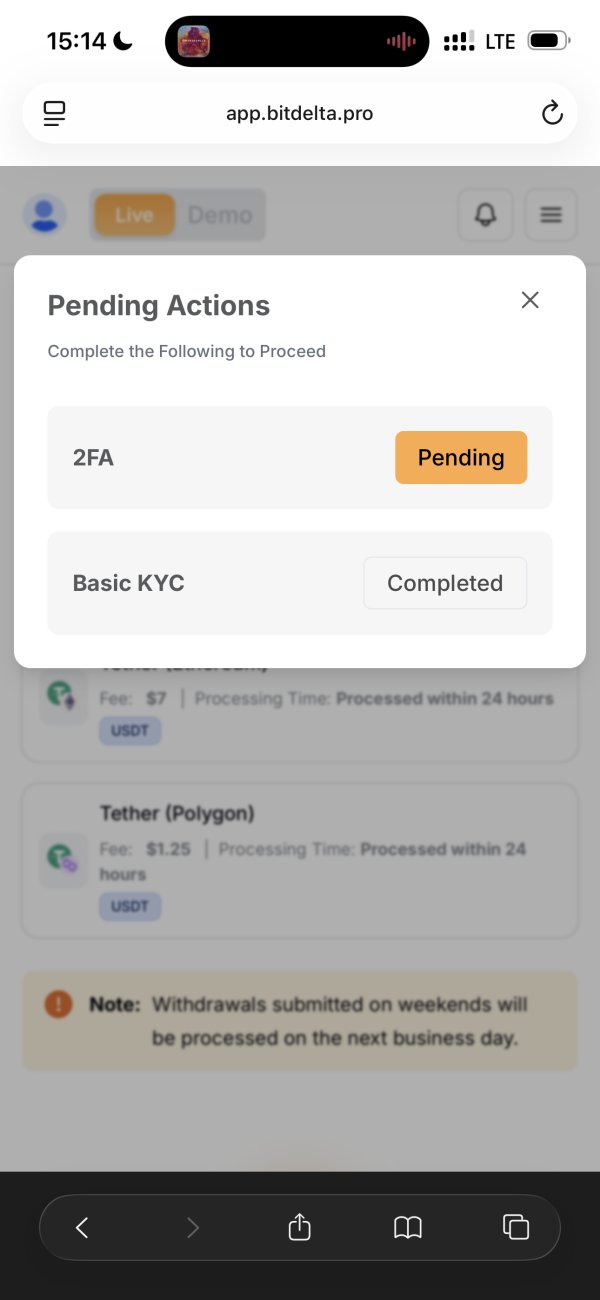Image resolution: width=600 pixels, height=1300 pixels.
Task: Show open browser tabs
Action: pyautogui.click(x=516, y=1227)
